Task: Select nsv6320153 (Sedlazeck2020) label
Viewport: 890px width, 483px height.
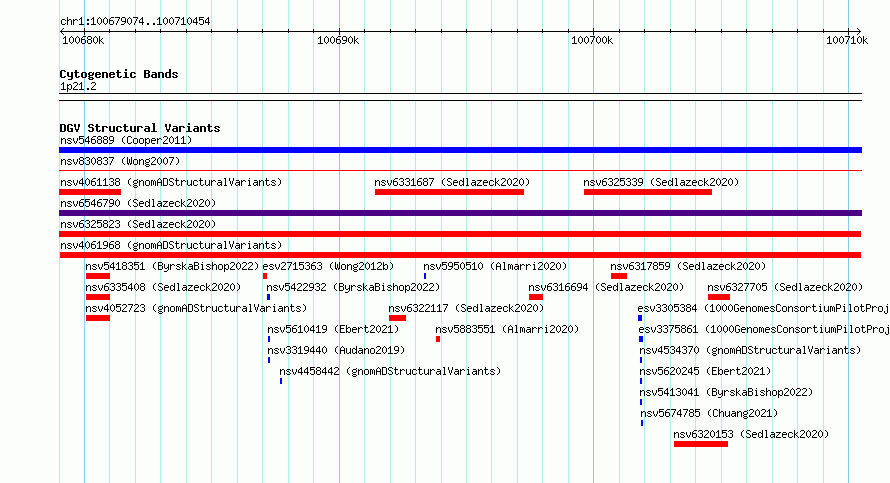Action: click(751, 434)
